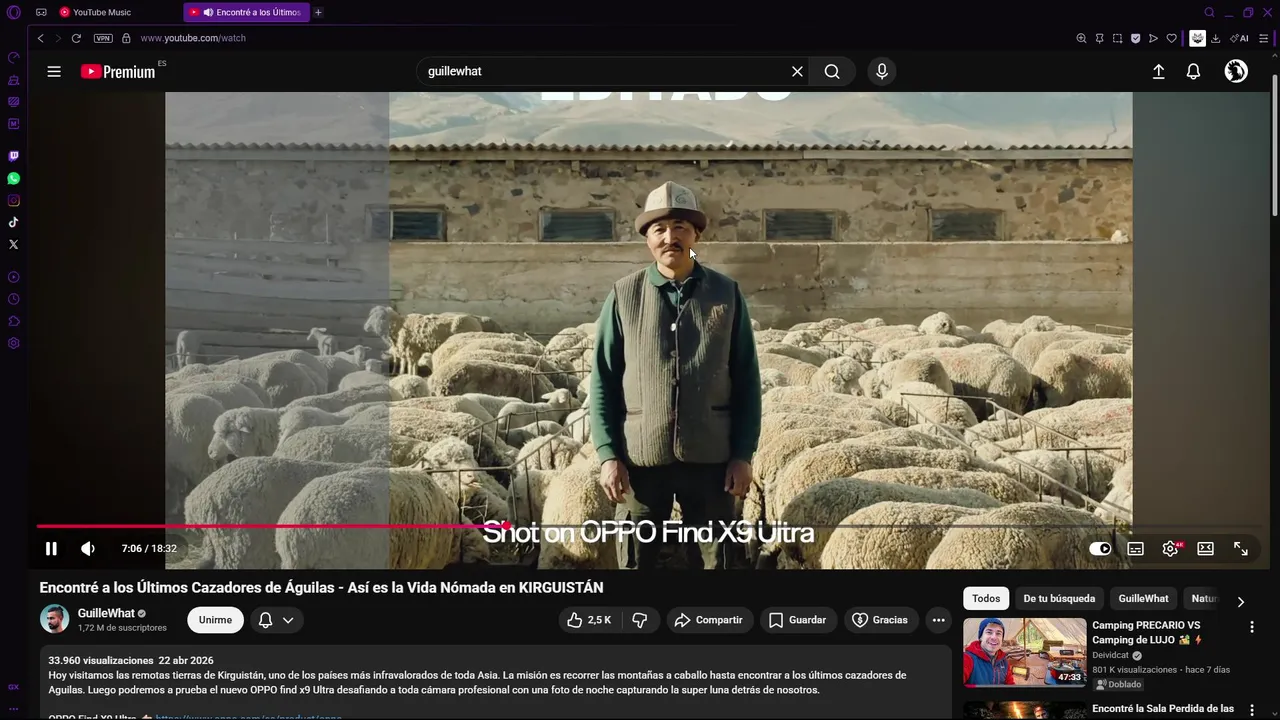The height and width of the screenshot is (720, 1280).
Task: Open browser Settings gear in sidebar
Action: point(13,343)
